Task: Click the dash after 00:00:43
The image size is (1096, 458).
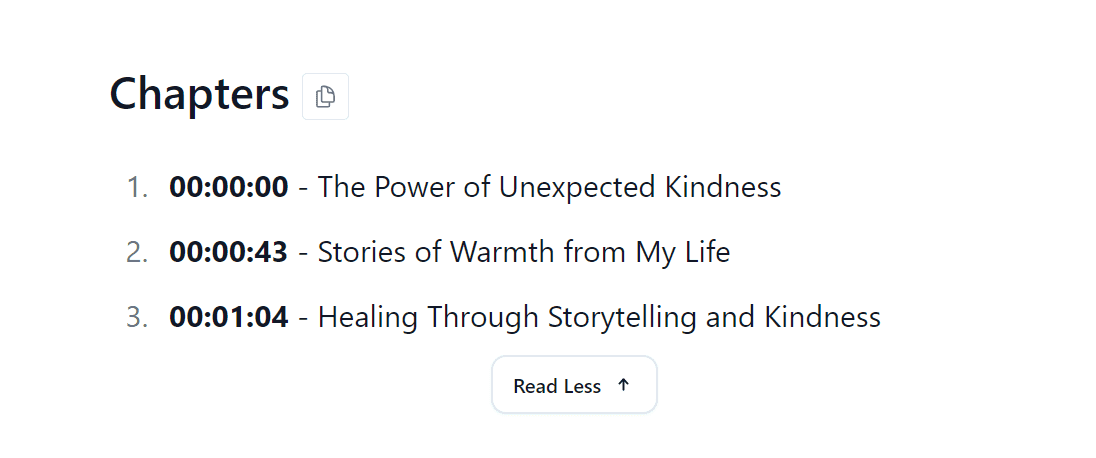Action: point(303,254)
